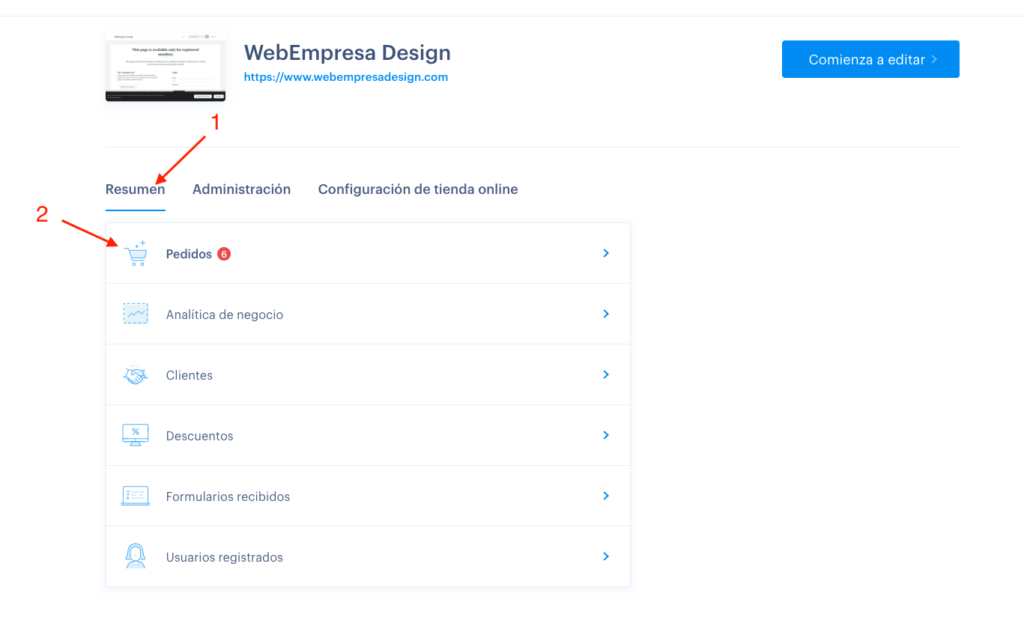Screen dimensions: 1024x638
Task: Expand Pedidos using its right chevron
Action: 606,253
